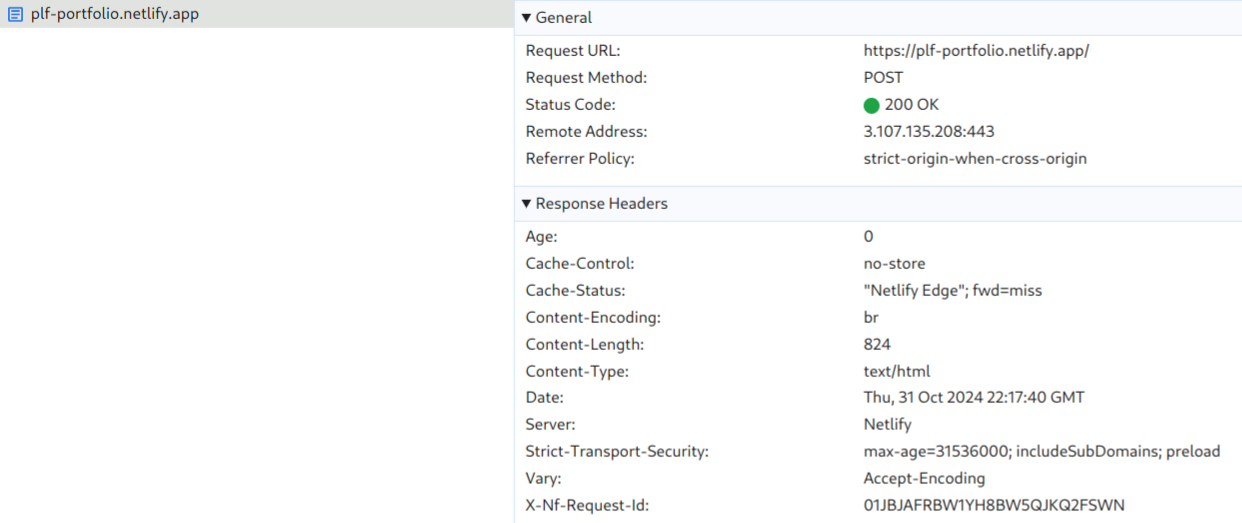Click the Content-Encoding header name
This screenshot has width=1242, height=523.
tap(593, 318)
